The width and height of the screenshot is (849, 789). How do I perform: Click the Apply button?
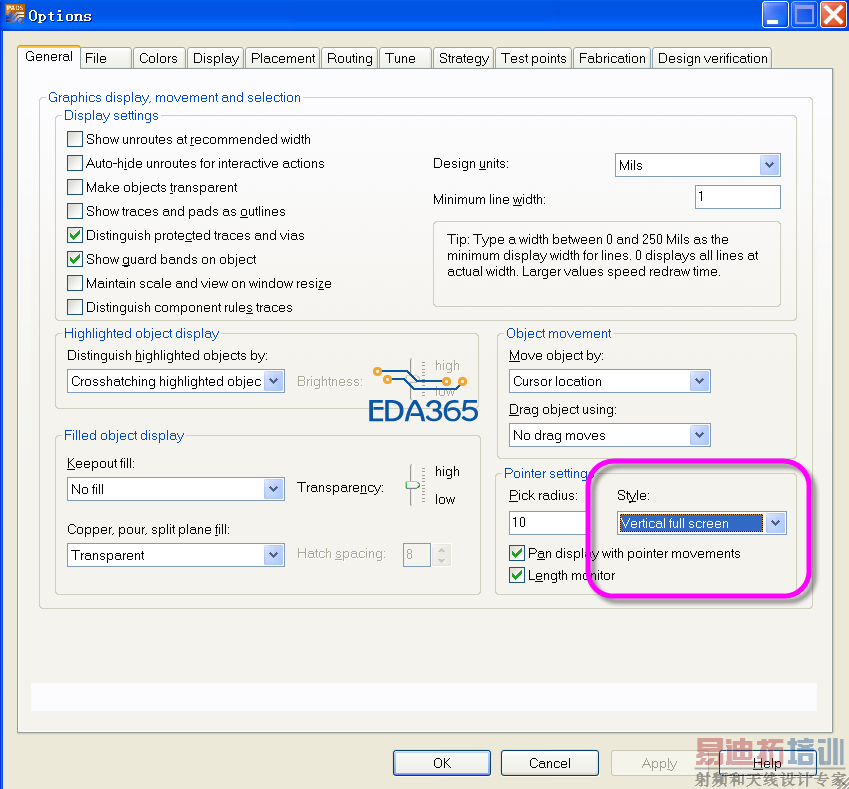[x=659, y=763]
